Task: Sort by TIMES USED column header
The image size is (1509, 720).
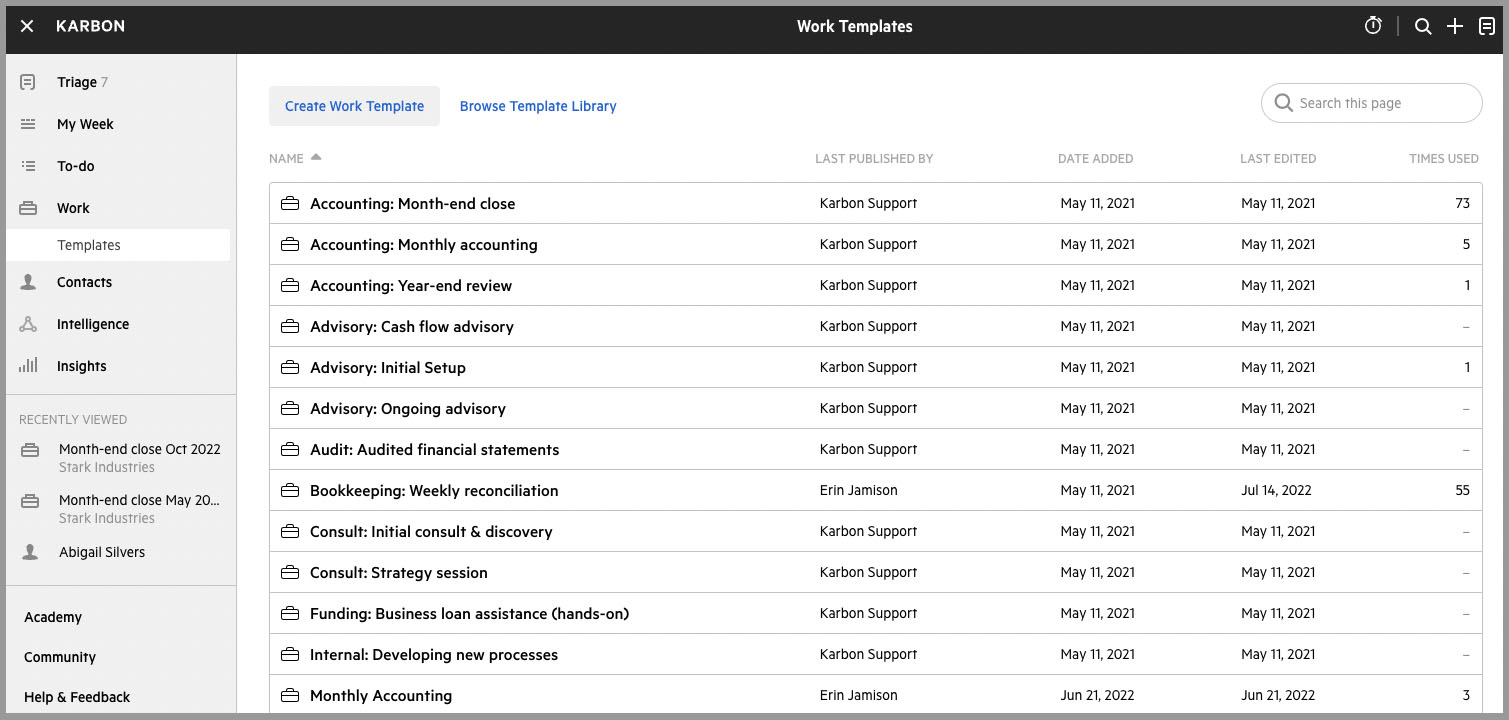Action: [x=1443, y=158]
